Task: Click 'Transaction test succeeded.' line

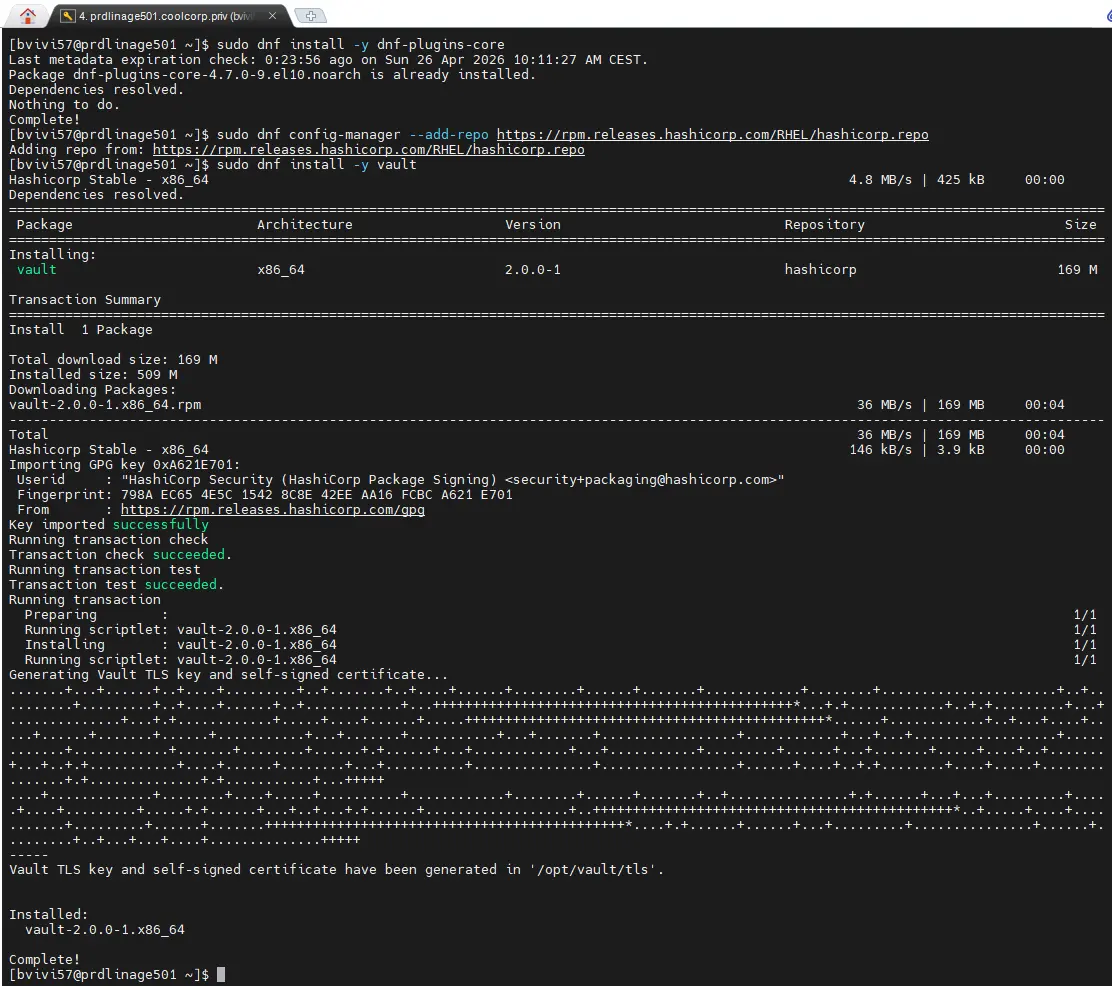Action: 116,585
